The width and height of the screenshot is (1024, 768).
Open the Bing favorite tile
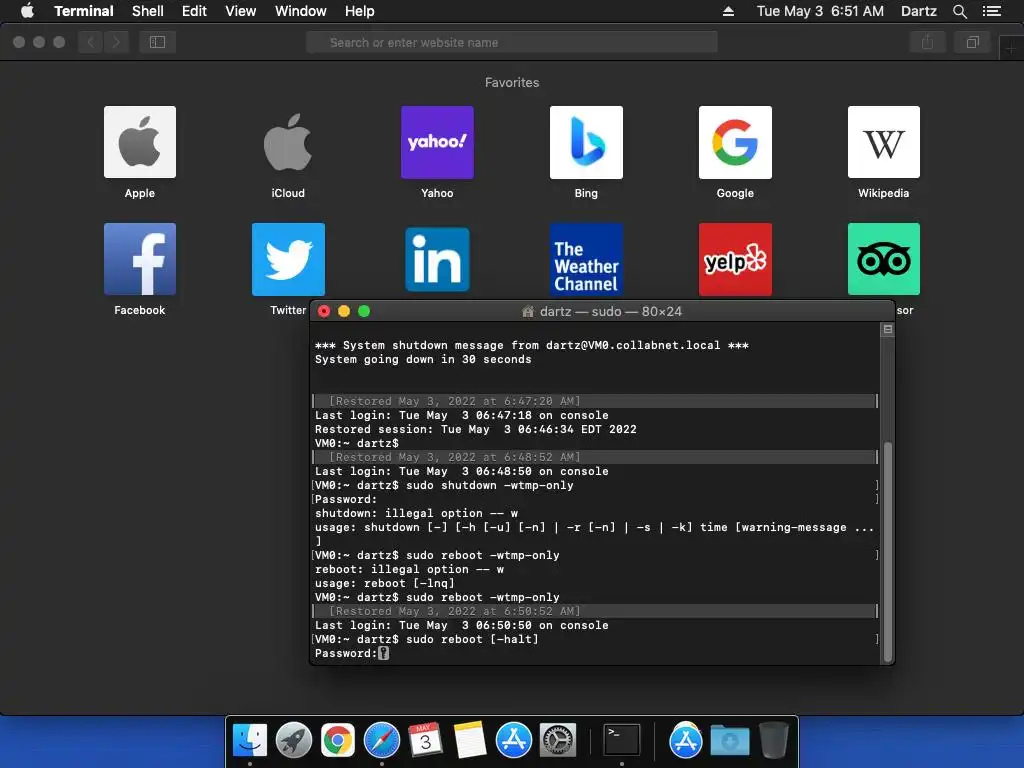click(x=586, y=142)
